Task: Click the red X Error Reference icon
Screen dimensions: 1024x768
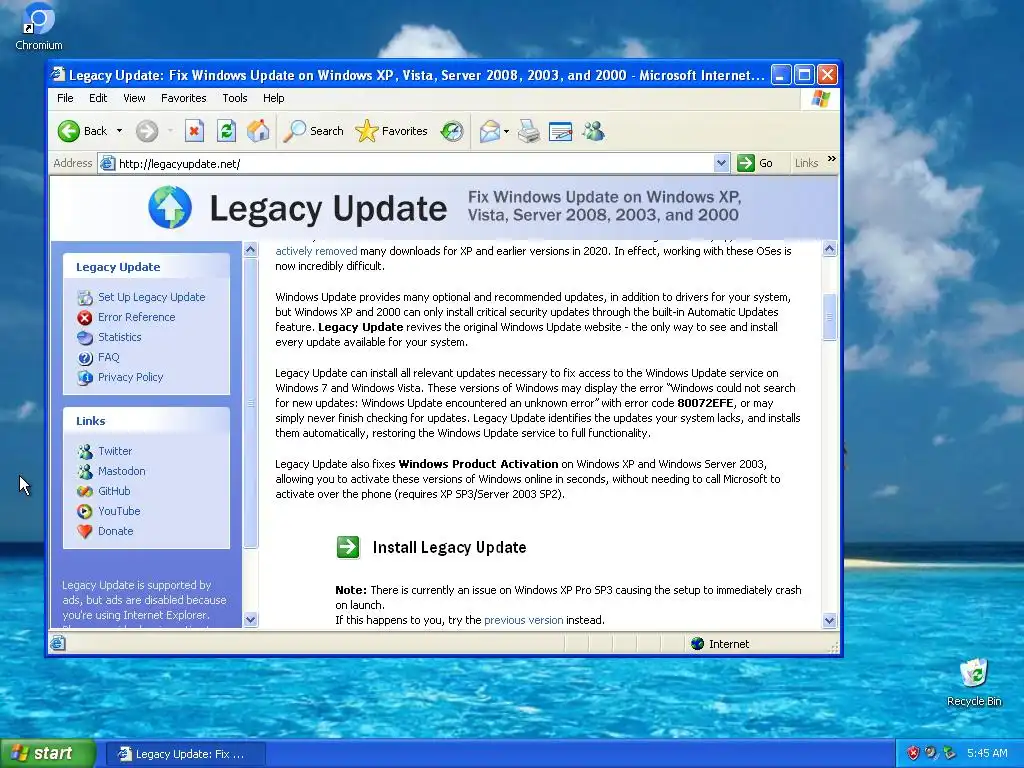Action: [x=85, y=318]
